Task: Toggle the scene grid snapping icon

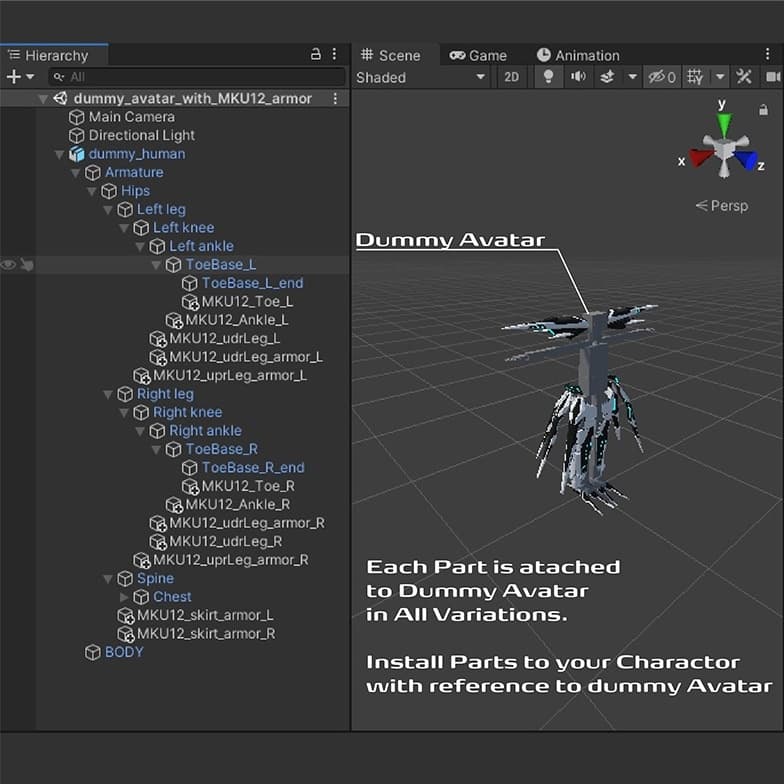Action: tap(695, 77)
